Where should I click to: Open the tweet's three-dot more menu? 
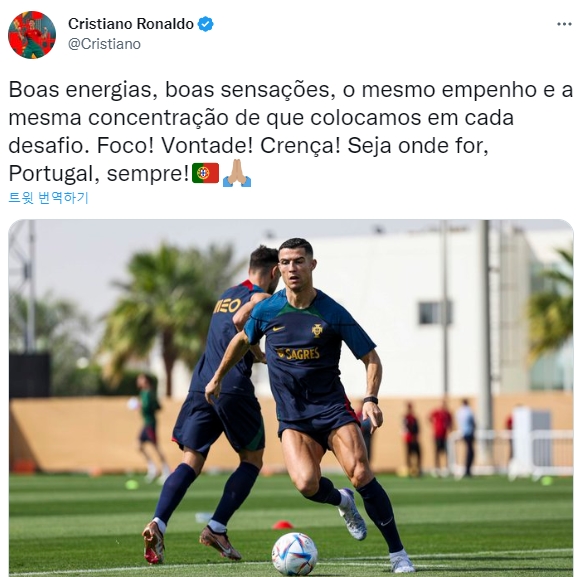click(564, 24)
